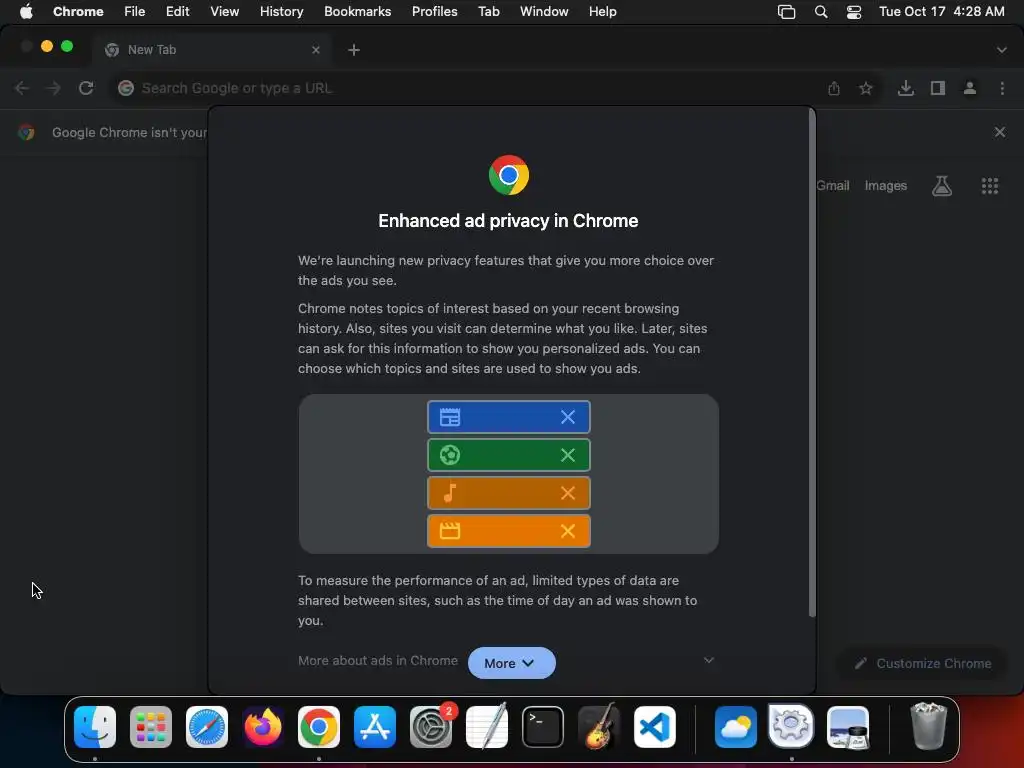
Task: Open the History menu
Action: [x=281, y=11]
